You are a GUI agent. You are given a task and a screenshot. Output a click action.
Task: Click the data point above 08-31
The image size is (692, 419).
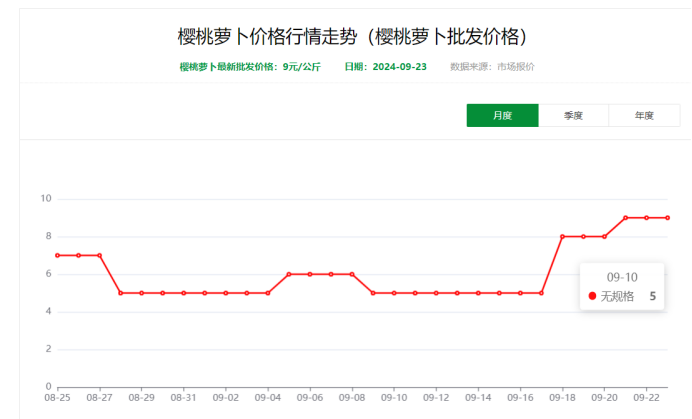pyautogui.click(x=184, y=293)
